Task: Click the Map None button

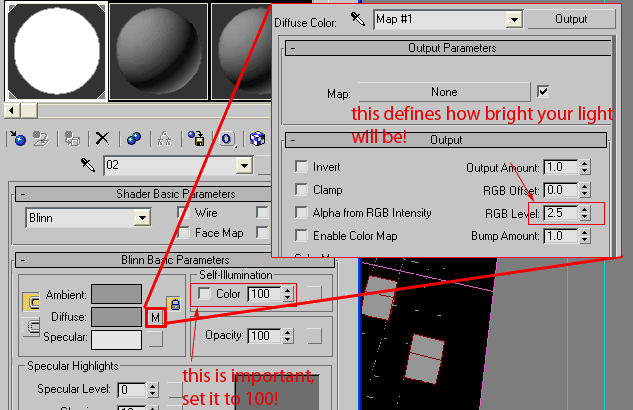Action: pyautogui.click(x=444, y=92)
